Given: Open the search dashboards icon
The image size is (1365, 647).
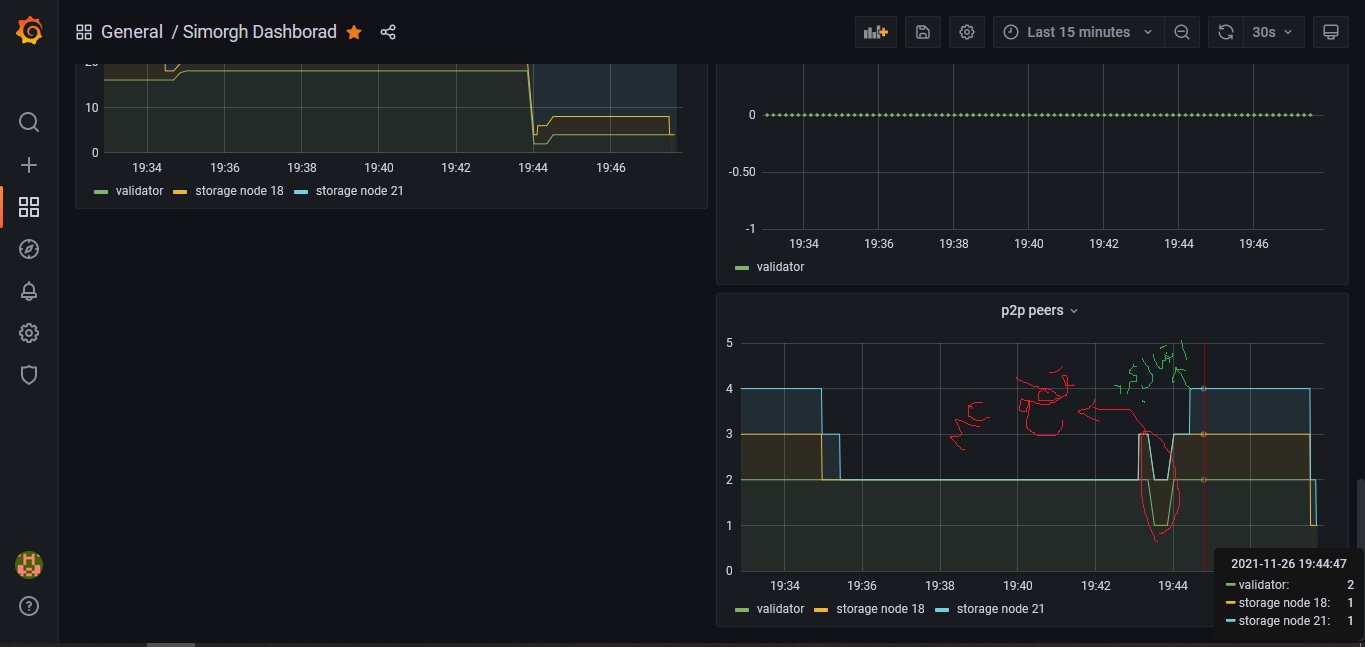Looking at the screenshot, I should pyautogui.click(x=29, y=122).
